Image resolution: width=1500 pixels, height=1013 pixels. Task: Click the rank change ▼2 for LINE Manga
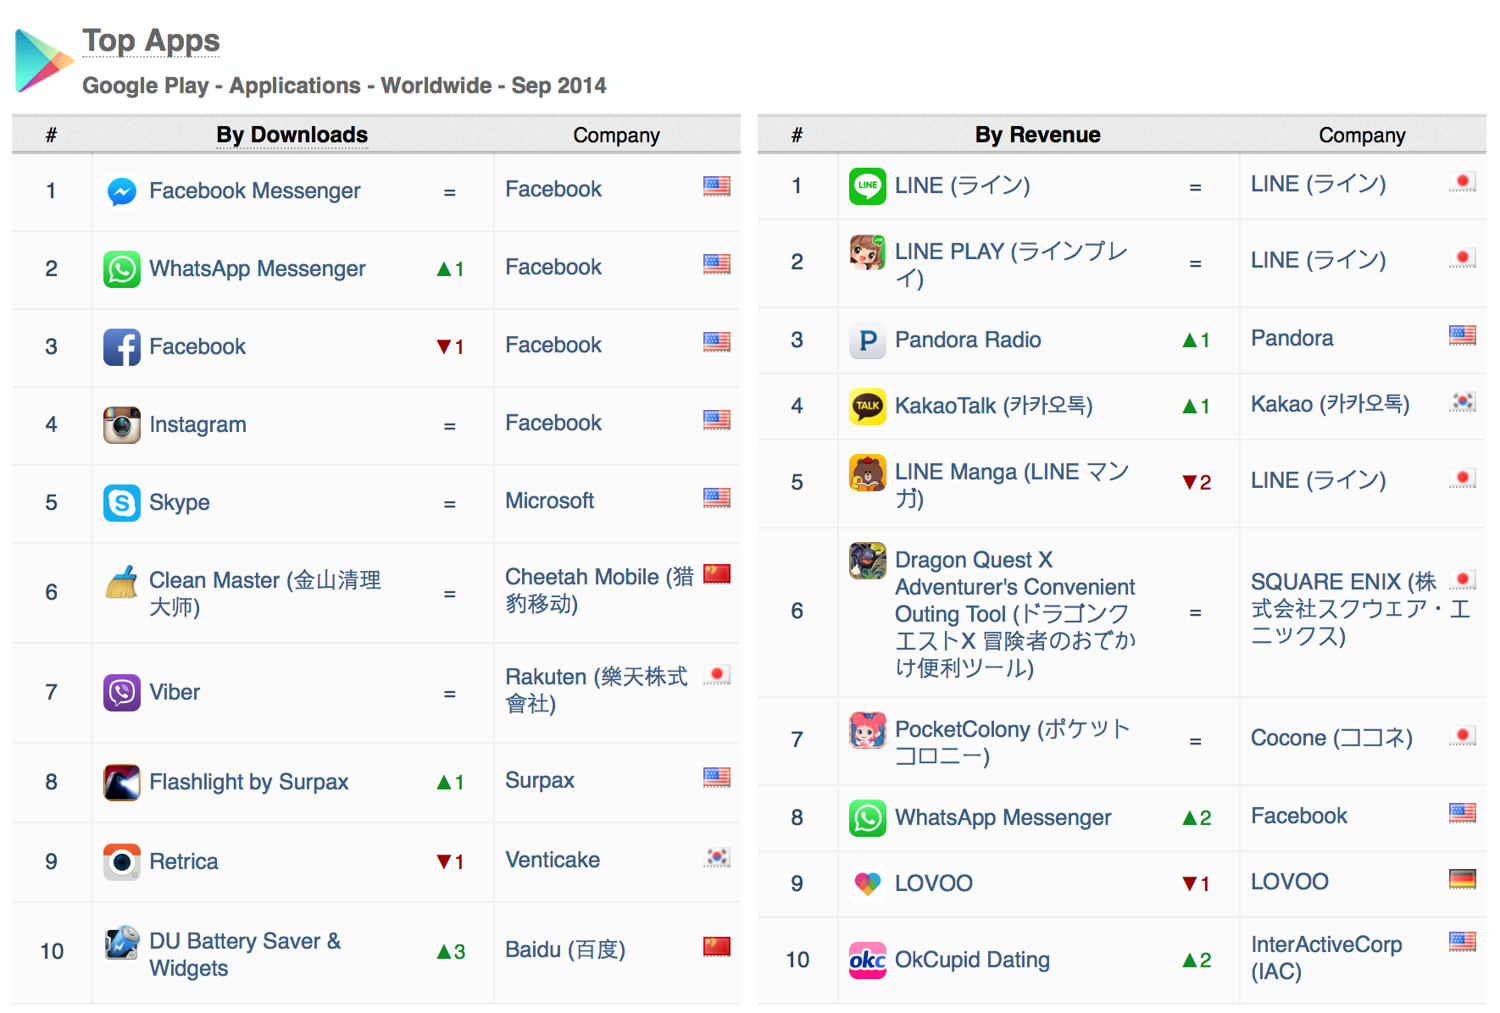[1197, 483]
